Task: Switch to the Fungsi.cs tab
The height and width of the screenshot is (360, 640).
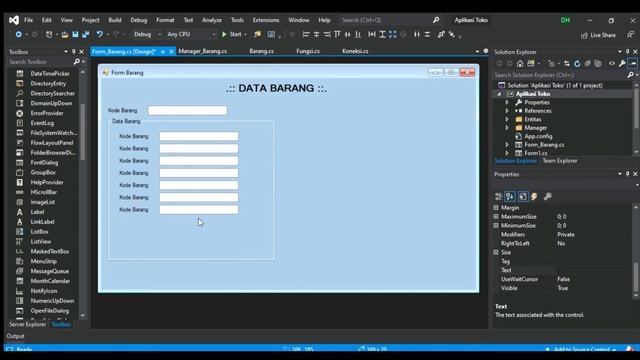Action: pyautogui.click(x=308, y=51)
